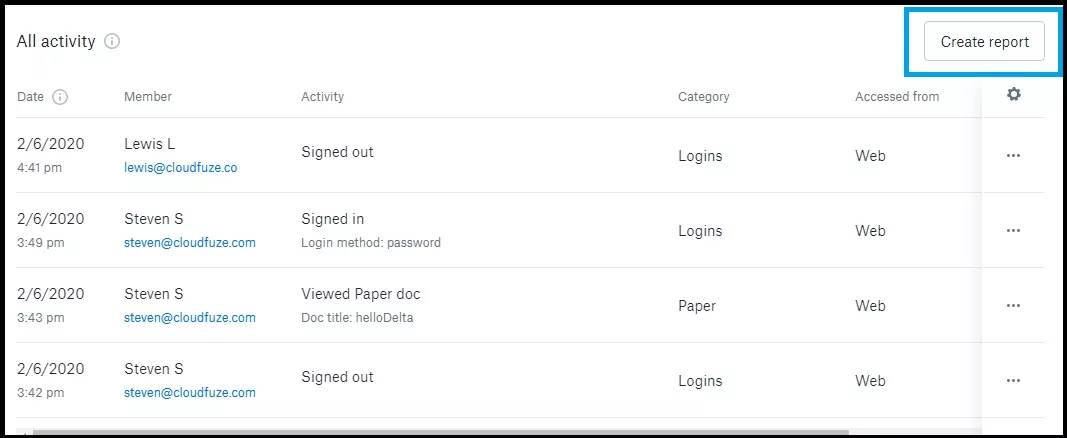Viewport: 1067px width, 438px height.
Task: Click the Create report button
Action: tap(984, 41)
